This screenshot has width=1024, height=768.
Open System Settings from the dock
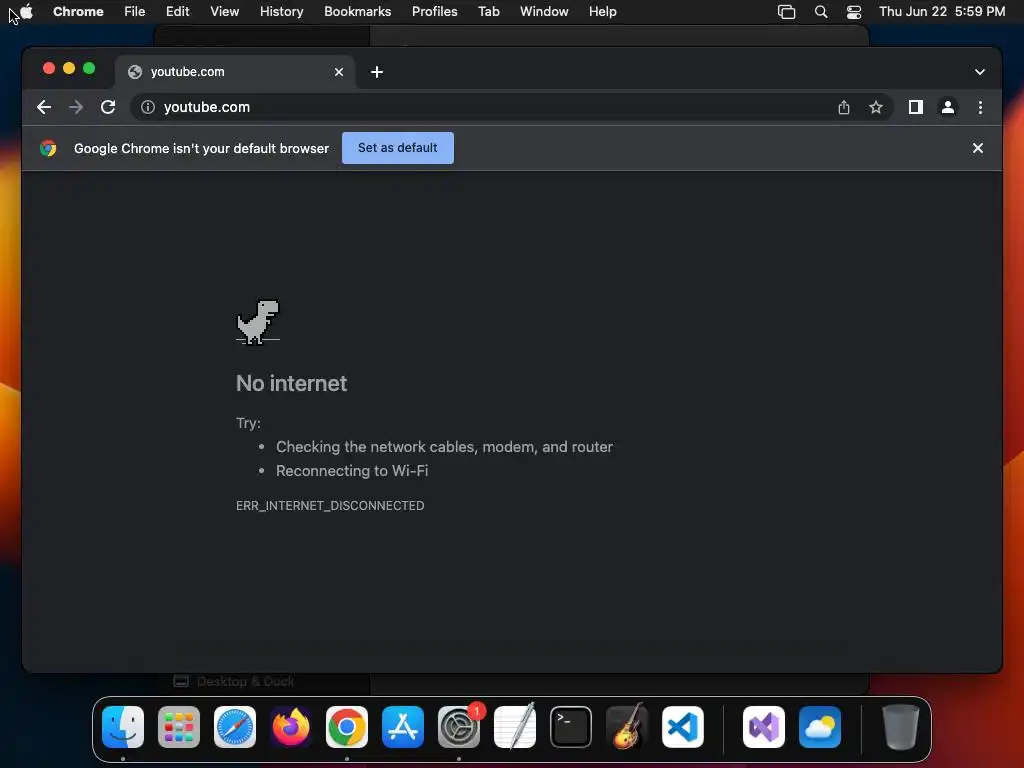click(459, 727)
